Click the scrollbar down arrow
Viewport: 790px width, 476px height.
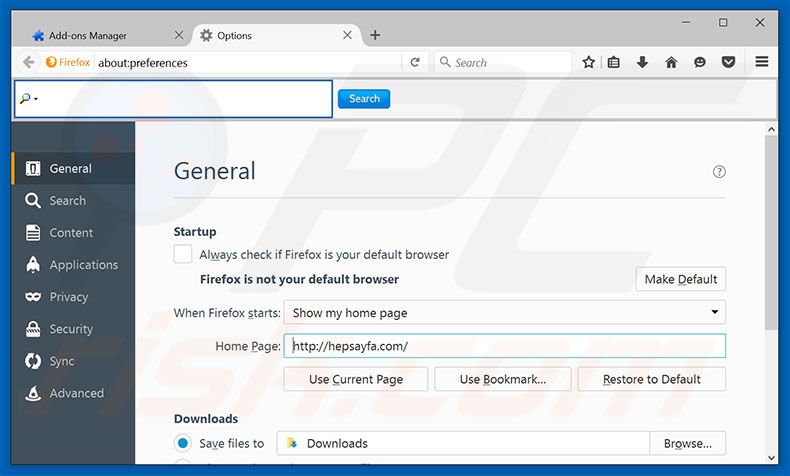click(x=771, y=457)
